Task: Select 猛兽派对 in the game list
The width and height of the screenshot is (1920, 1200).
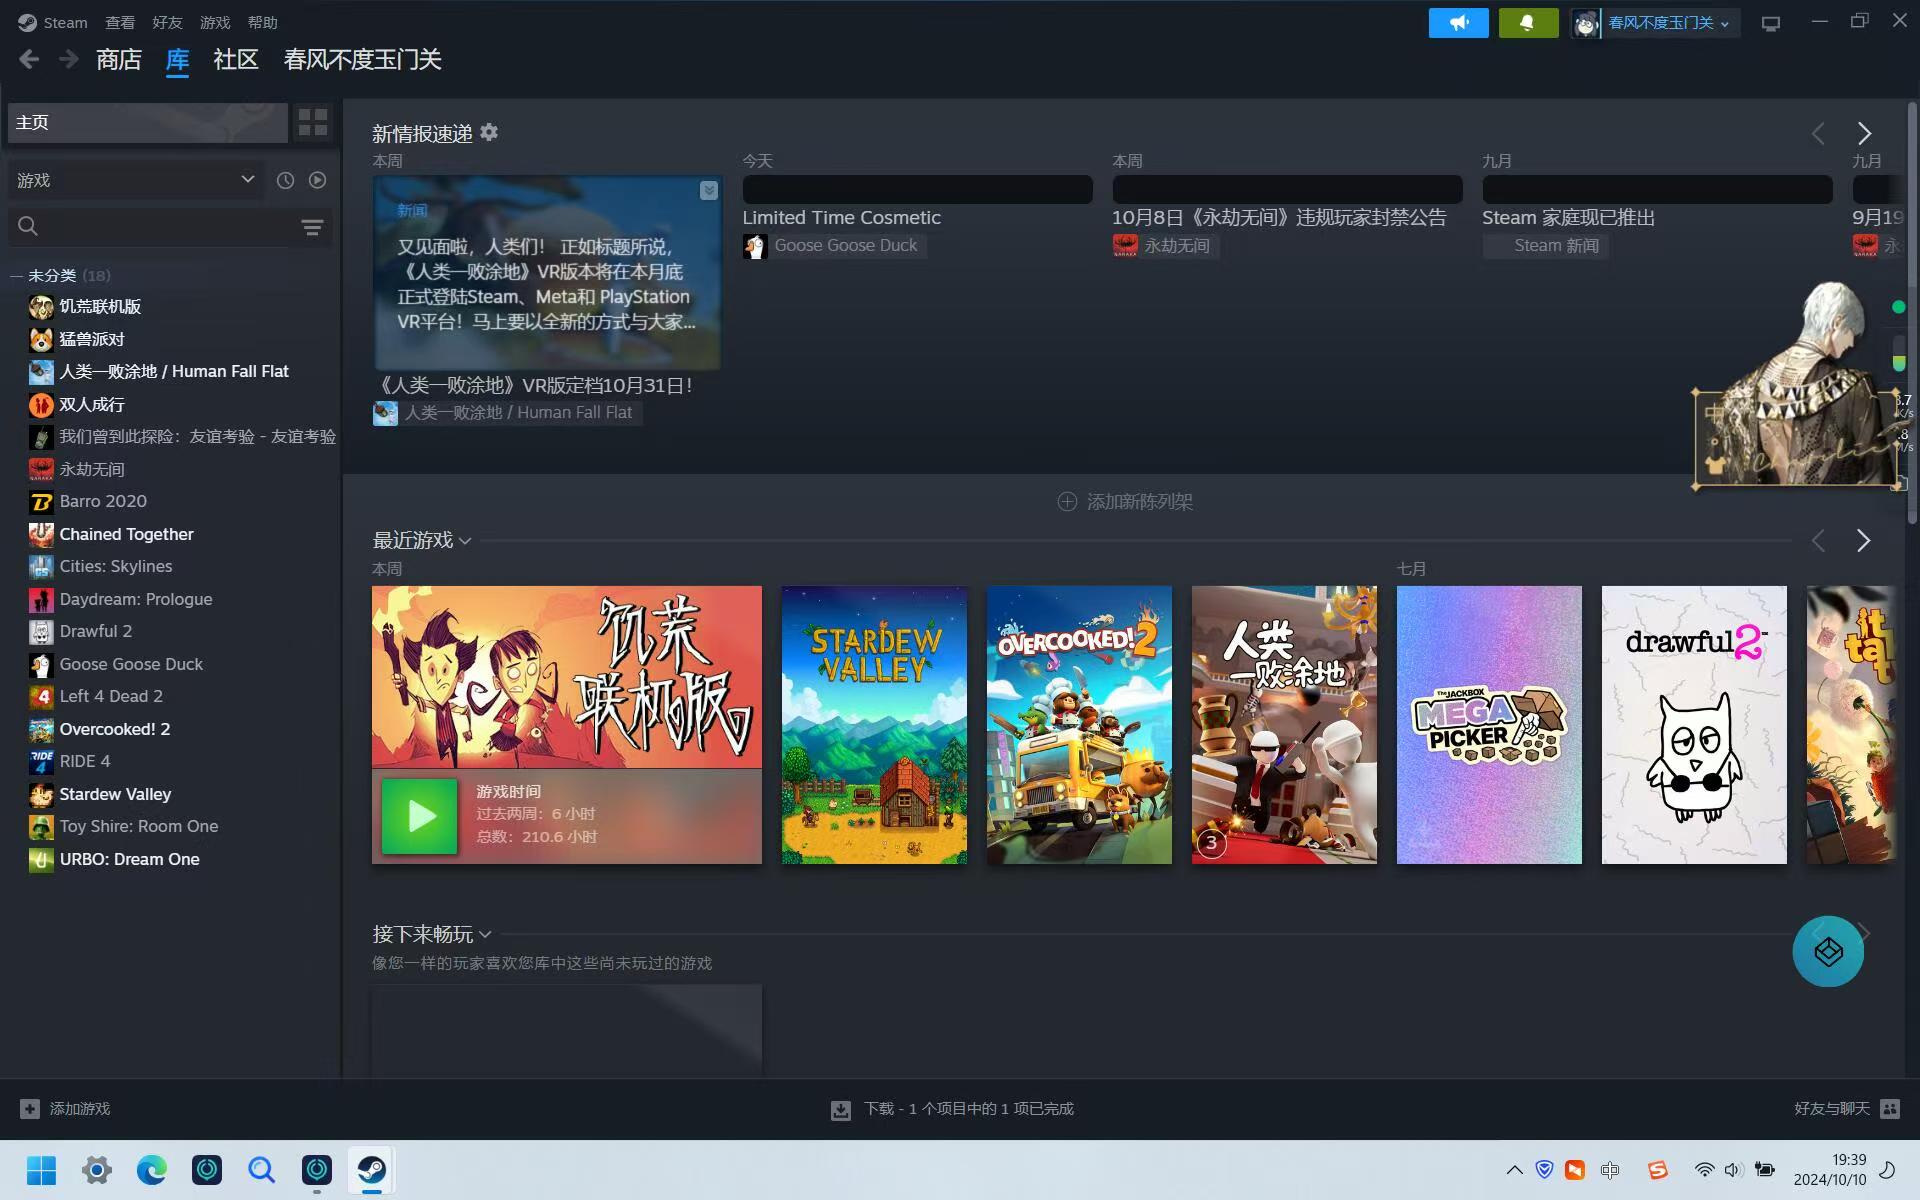Action: 92,340
